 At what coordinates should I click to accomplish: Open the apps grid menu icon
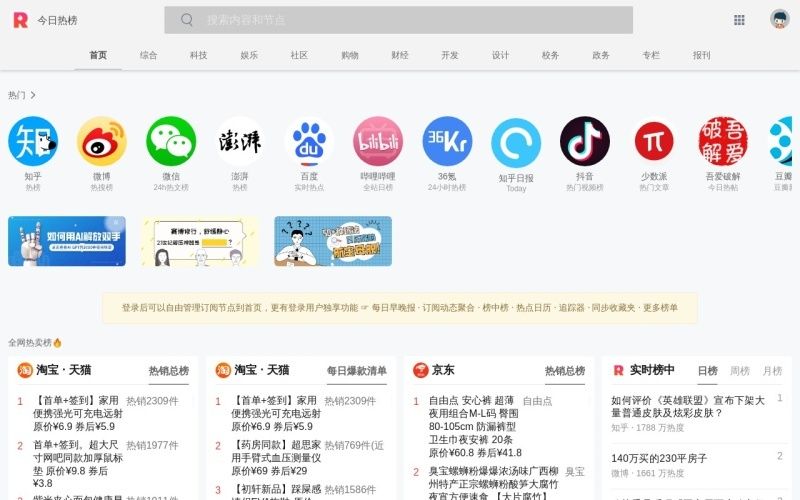point(739,20)
